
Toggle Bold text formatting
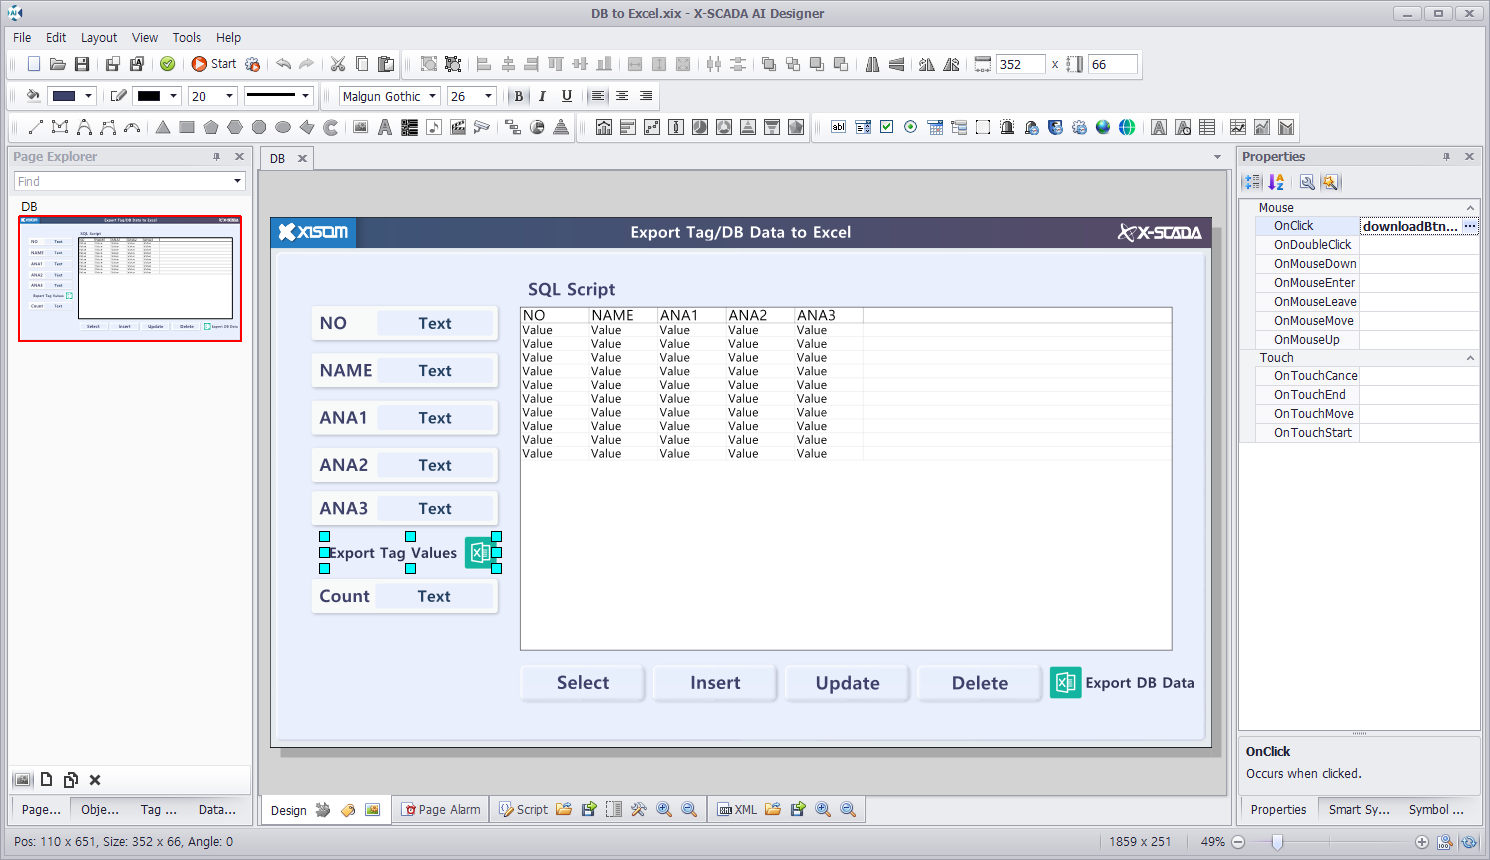pyautogui.click(x=518, y=96)
